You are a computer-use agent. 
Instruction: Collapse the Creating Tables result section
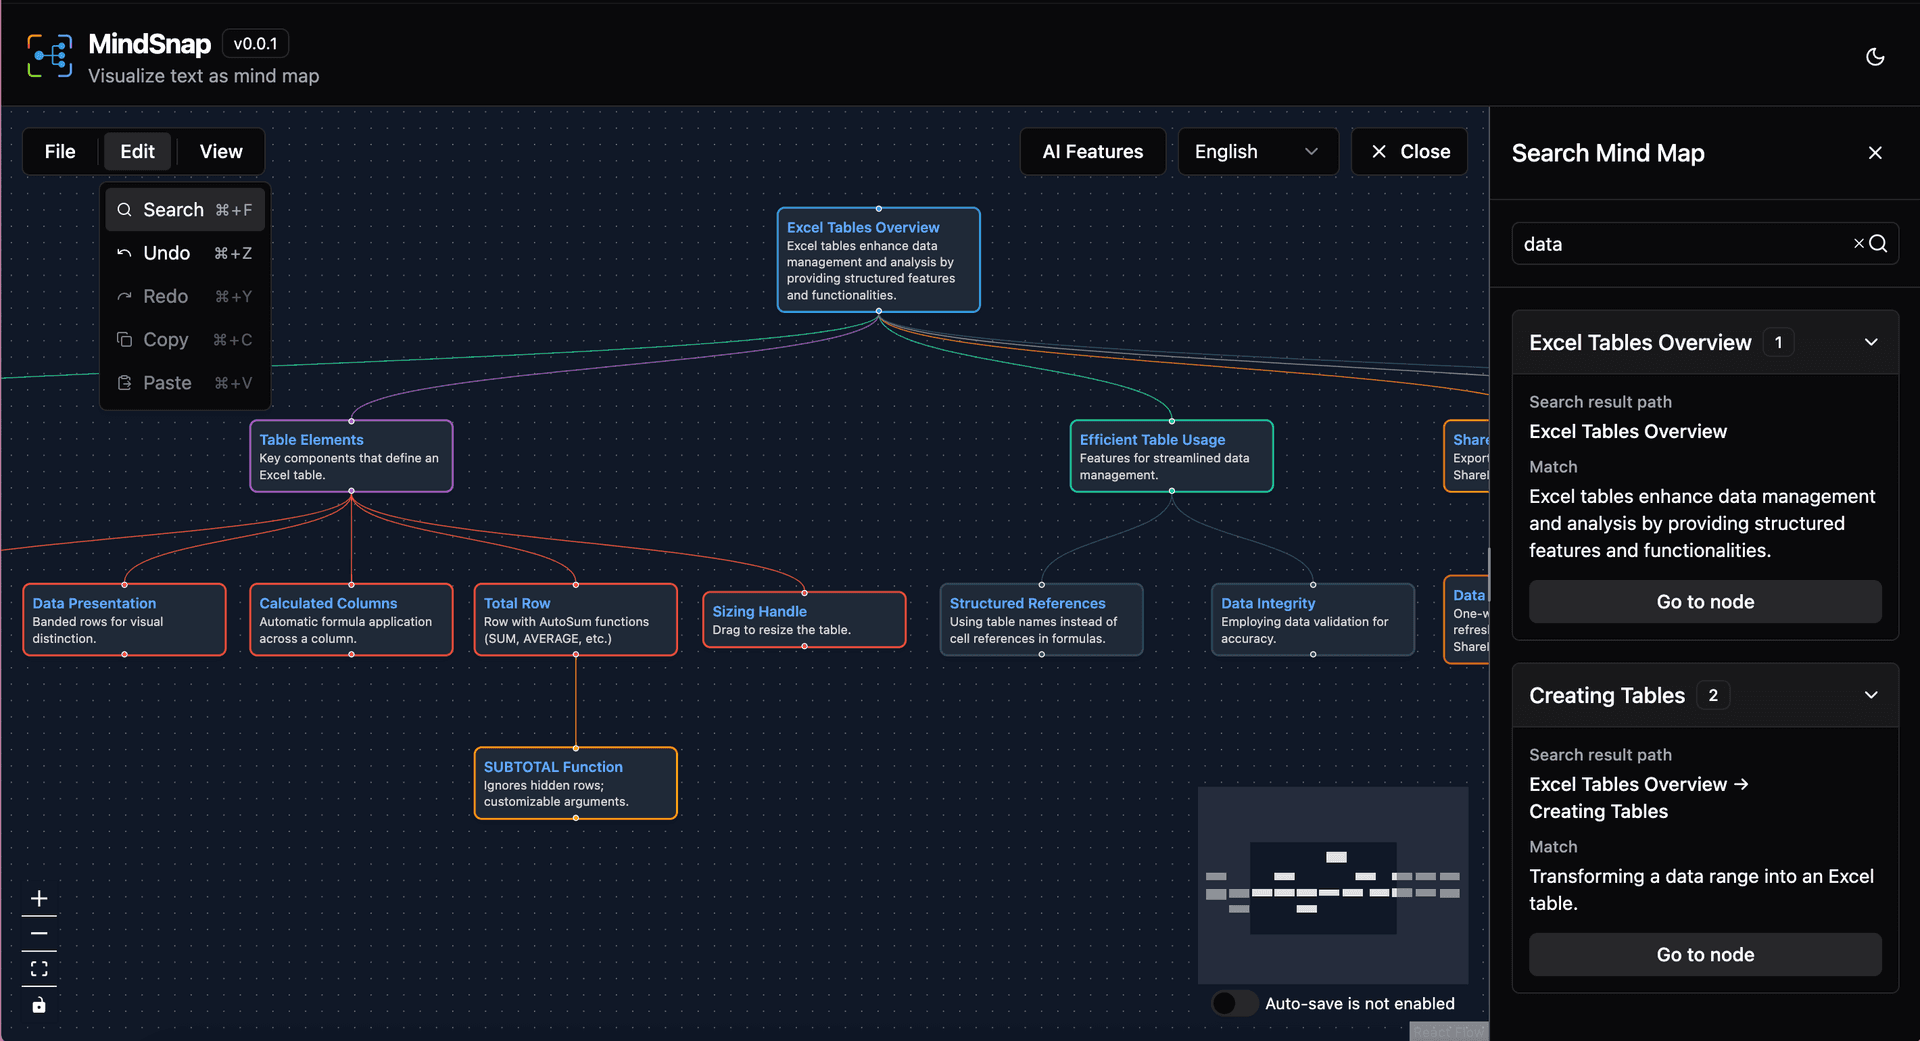click(1871, 695)
